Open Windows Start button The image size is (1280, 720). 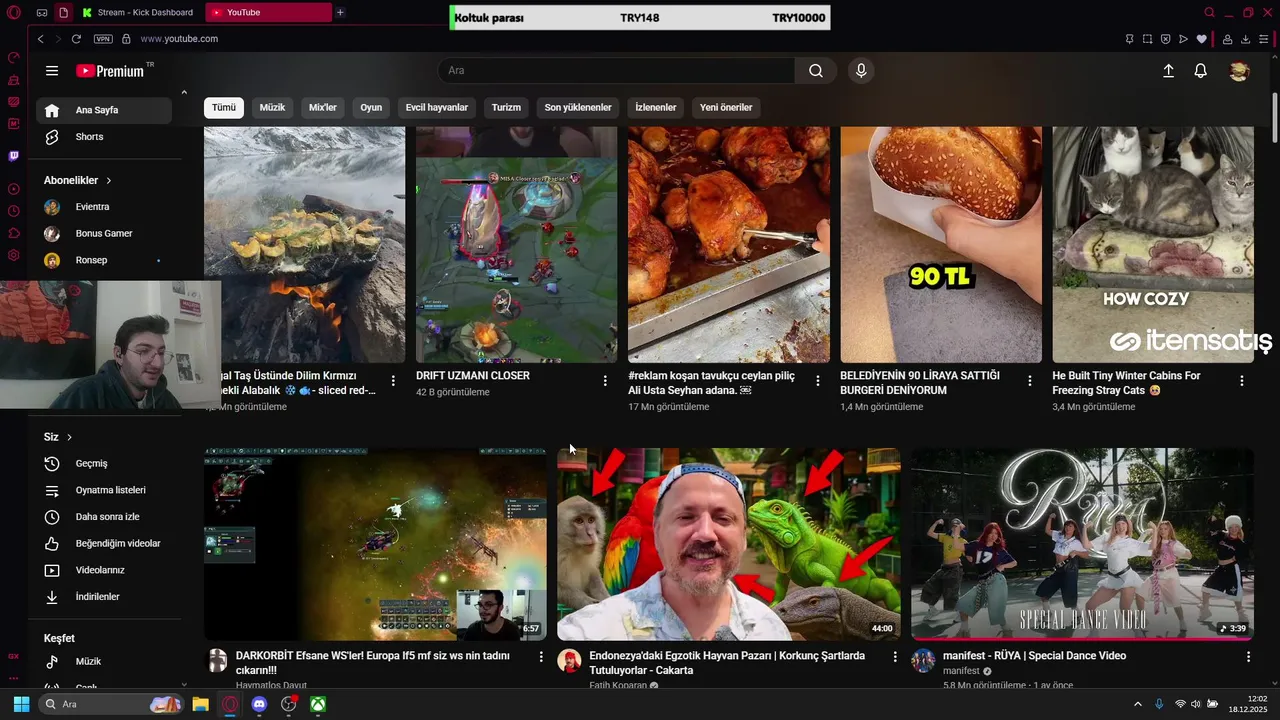tap(21, 704)
